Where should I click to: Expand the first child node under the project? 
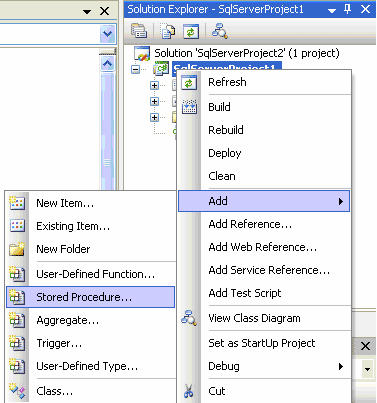point(154,86)
